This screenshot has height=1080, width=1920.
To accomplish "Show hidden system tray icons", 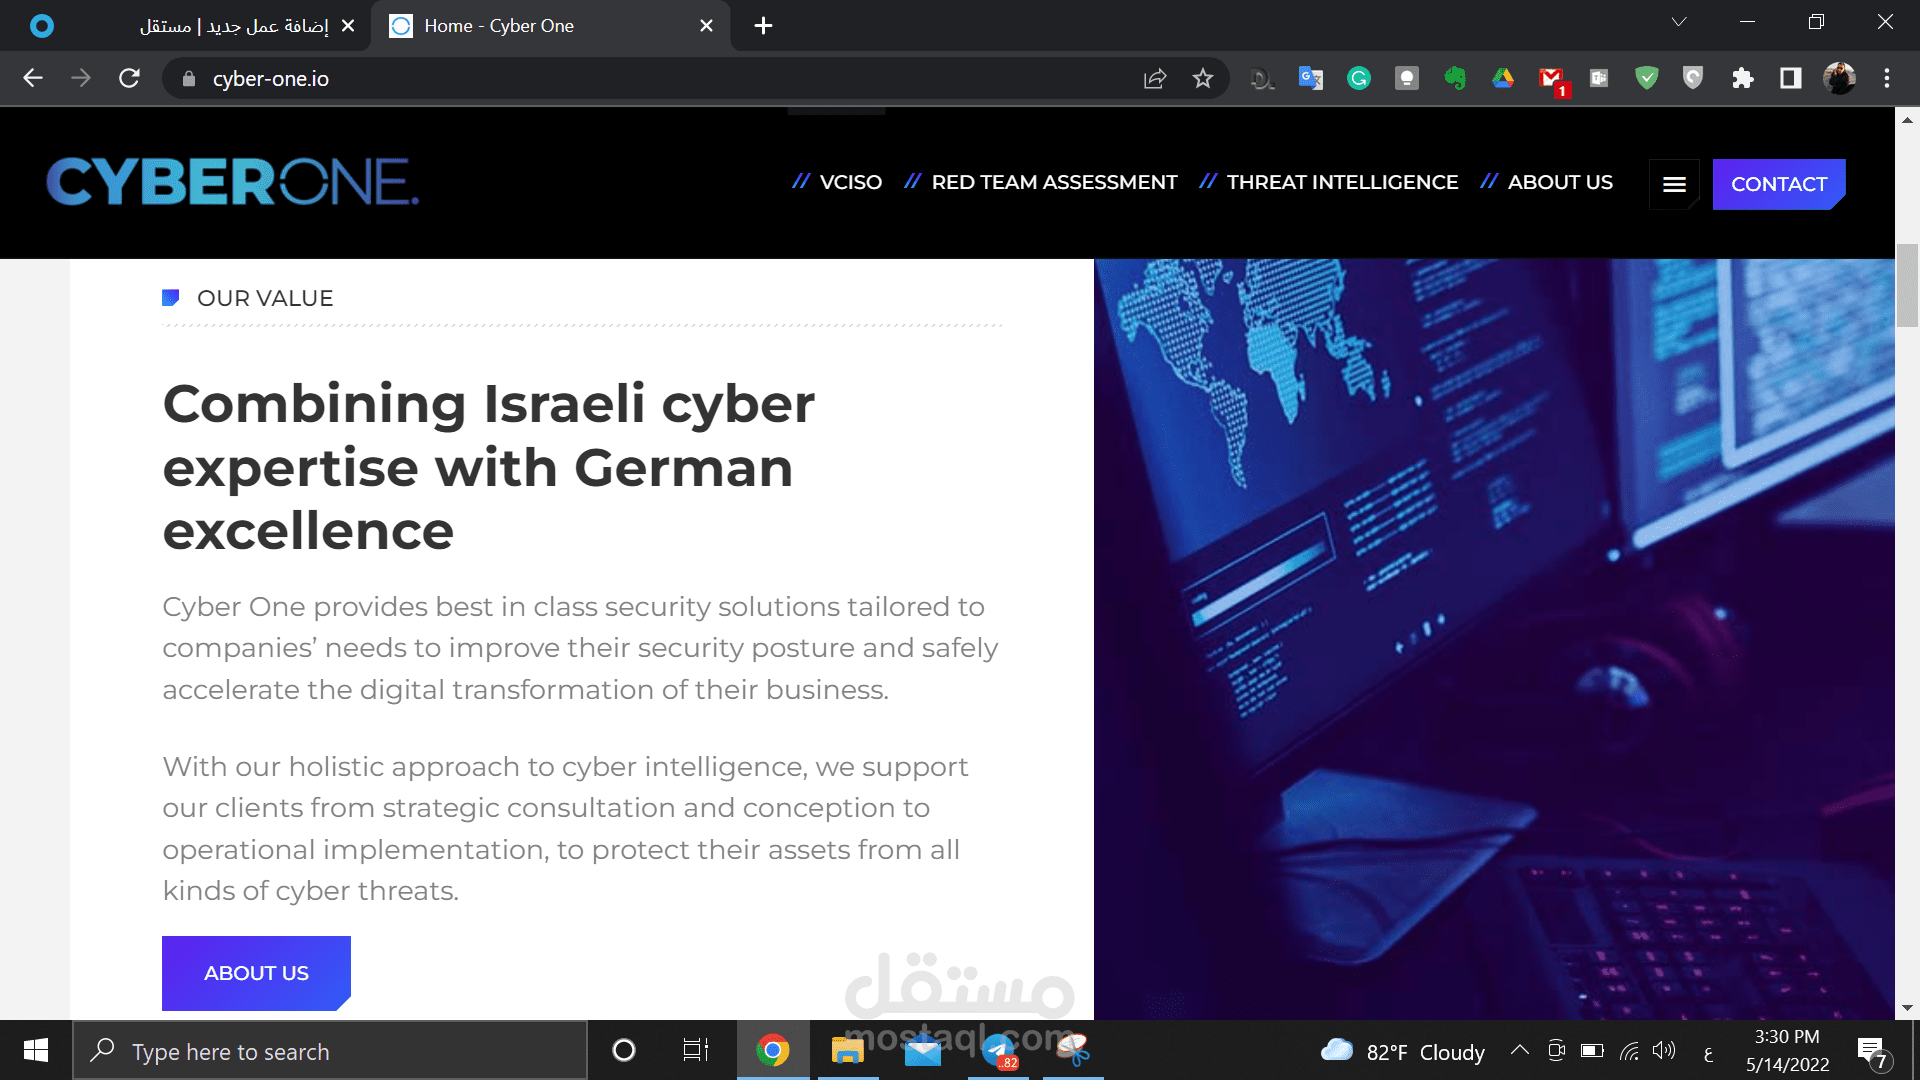I will click(1519, 1050).
